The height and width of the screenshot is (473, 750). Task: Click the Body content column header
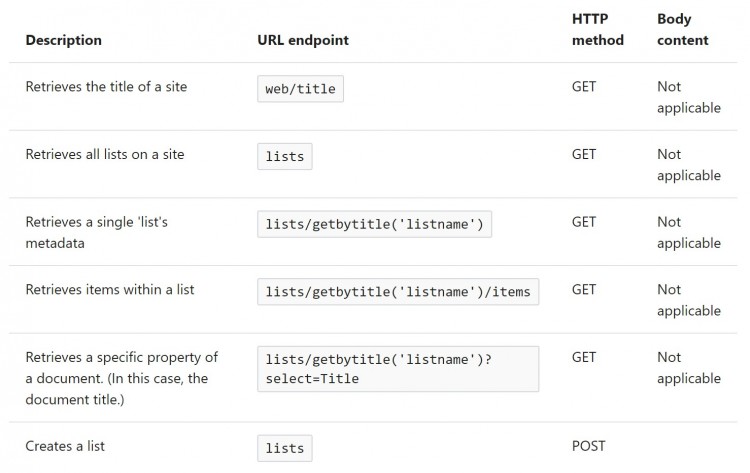tap(683, 29)
